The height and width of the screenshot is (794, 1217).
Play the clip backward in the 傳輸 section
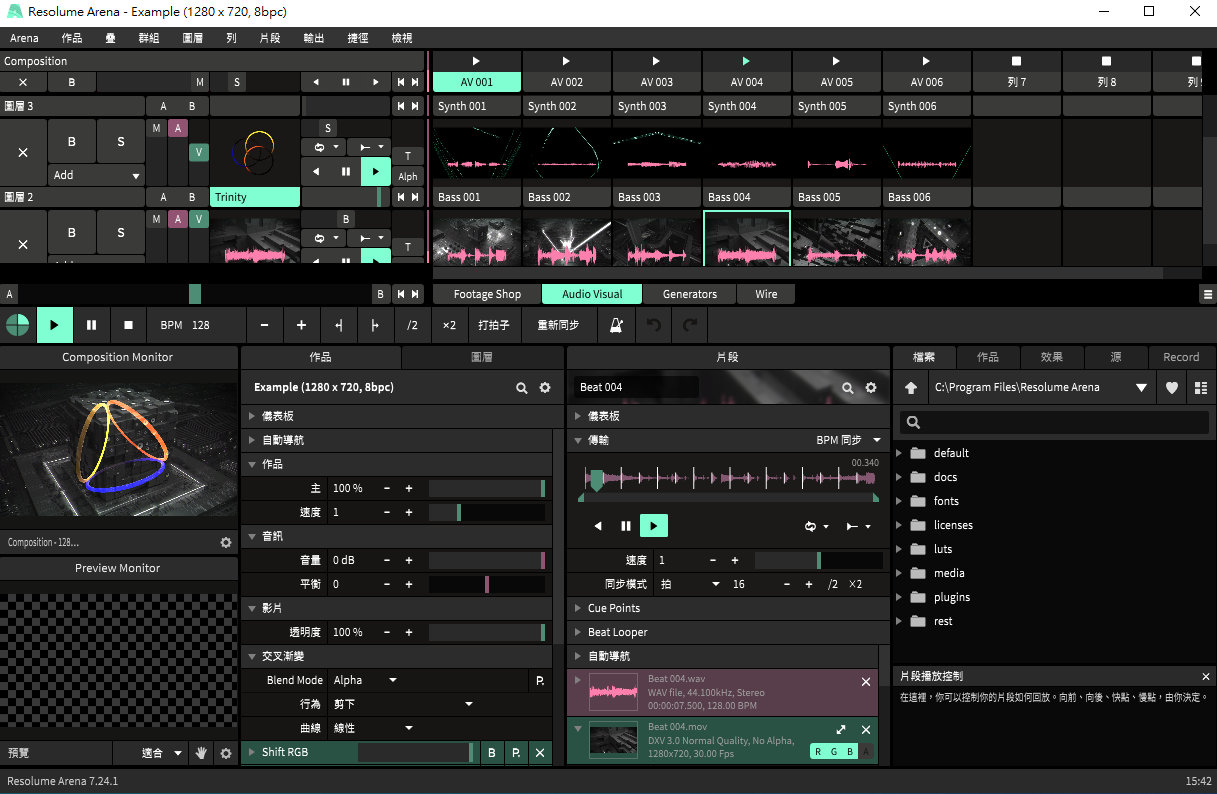598,526
